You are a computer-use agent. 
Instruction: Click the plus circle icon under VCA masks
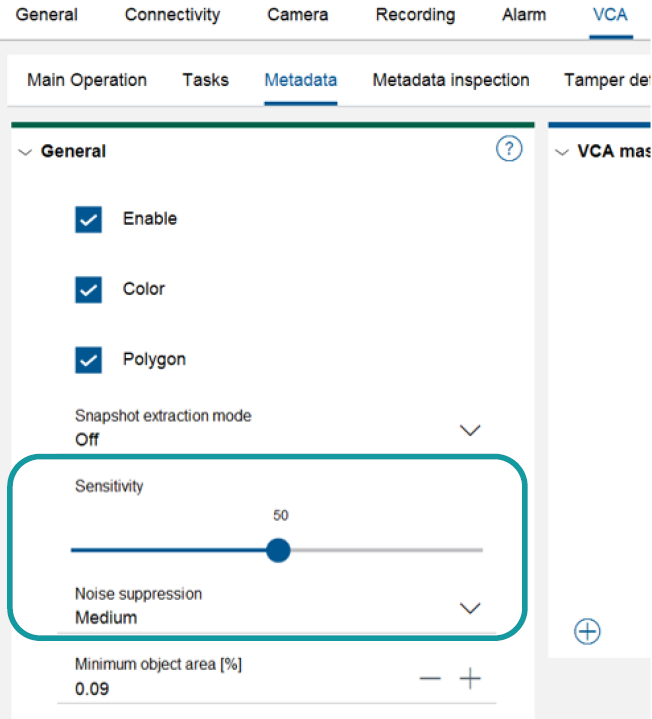click(x=588, y=631)
